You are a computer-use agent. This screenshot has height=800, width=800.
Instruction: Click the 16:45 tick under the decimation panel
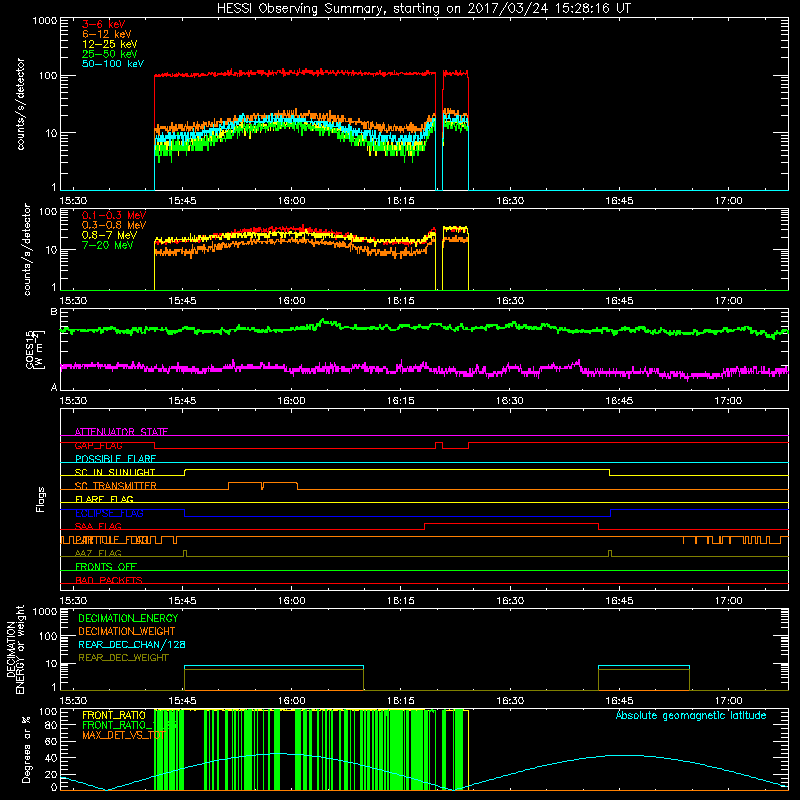click(619, 701)
